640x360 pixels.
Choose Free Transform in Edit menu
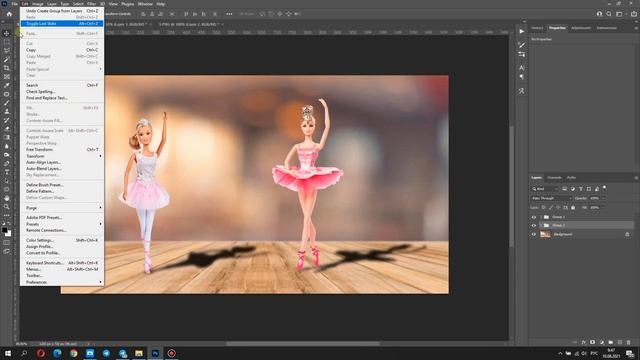62,149
